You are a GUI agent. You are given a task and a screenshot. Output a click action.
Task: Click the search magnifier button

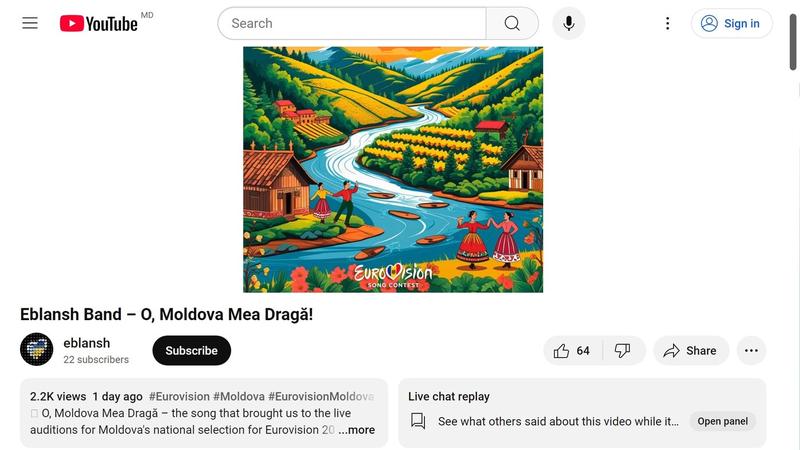click(x=512, y=23)
